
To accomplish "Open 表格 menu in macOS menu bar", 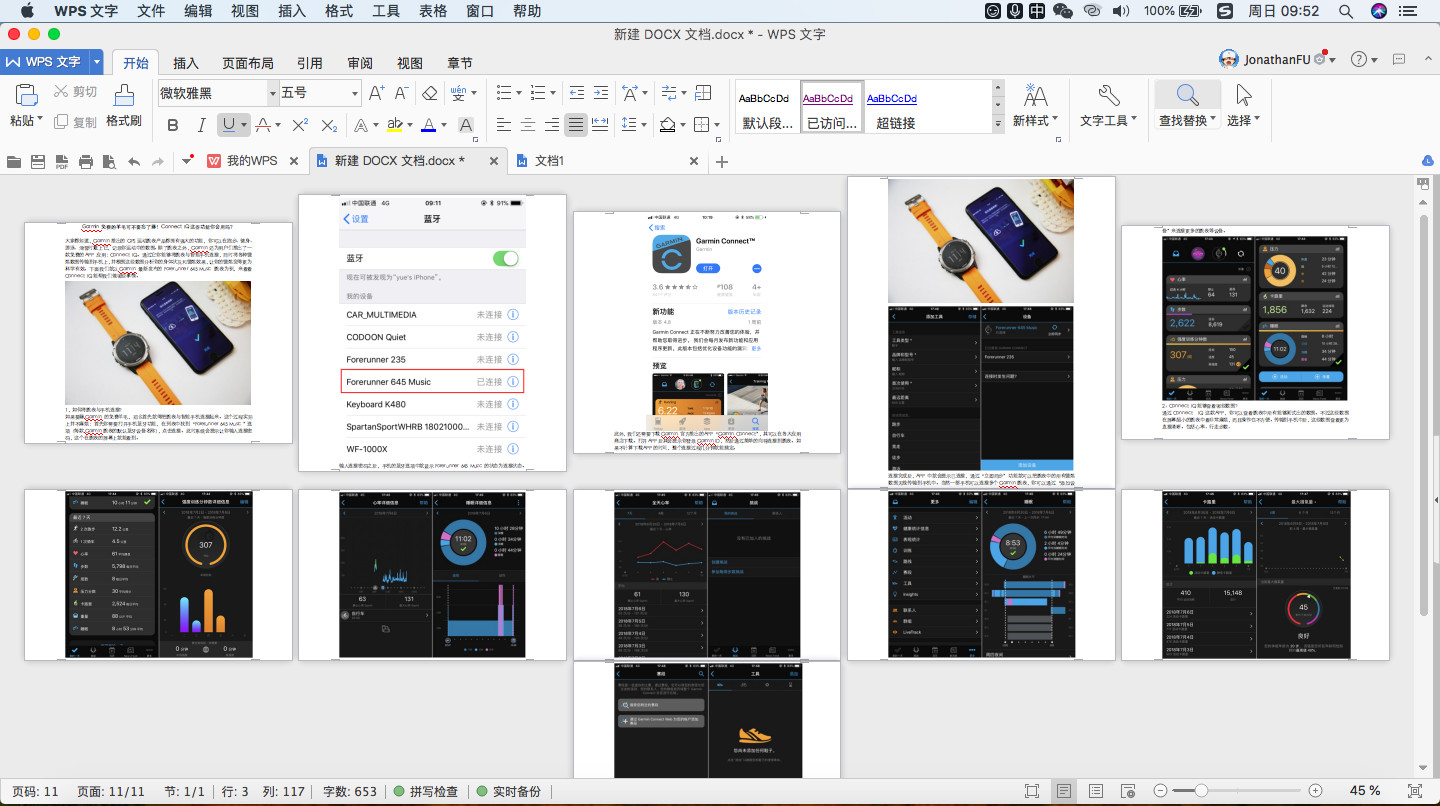I will pos(433,11).
